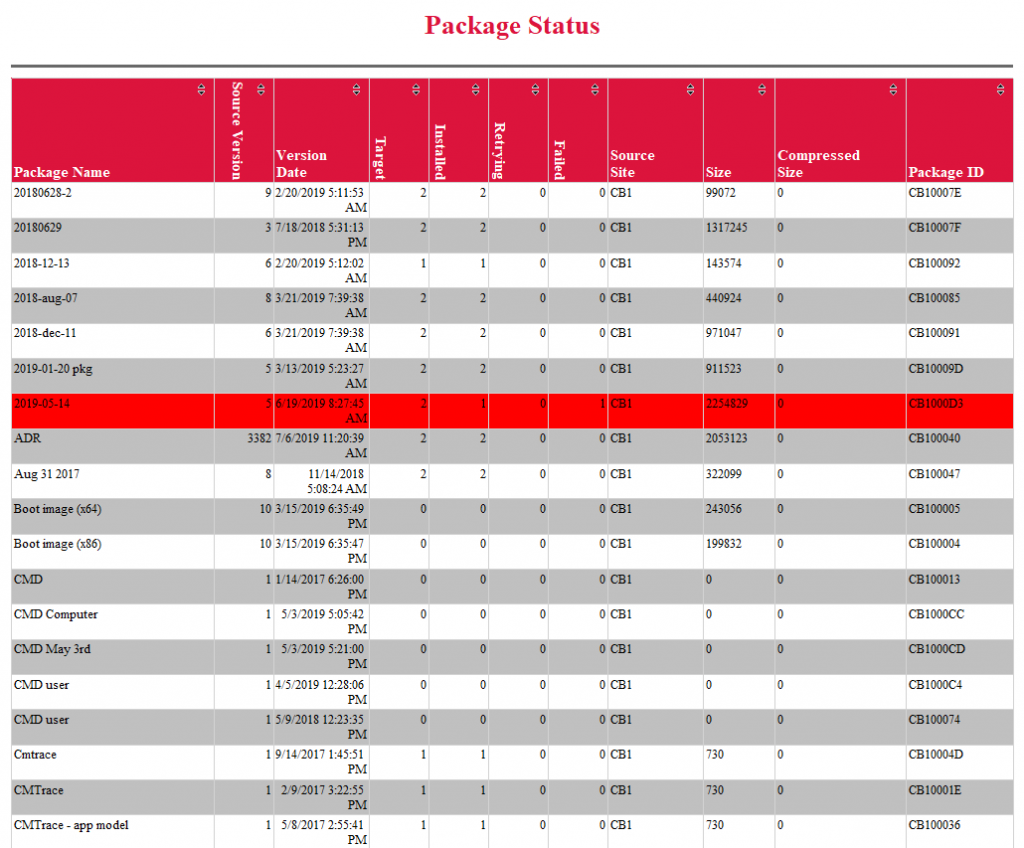Click package ID CB1000D3 in red row
1024x848 pixels.
point(936,403)
